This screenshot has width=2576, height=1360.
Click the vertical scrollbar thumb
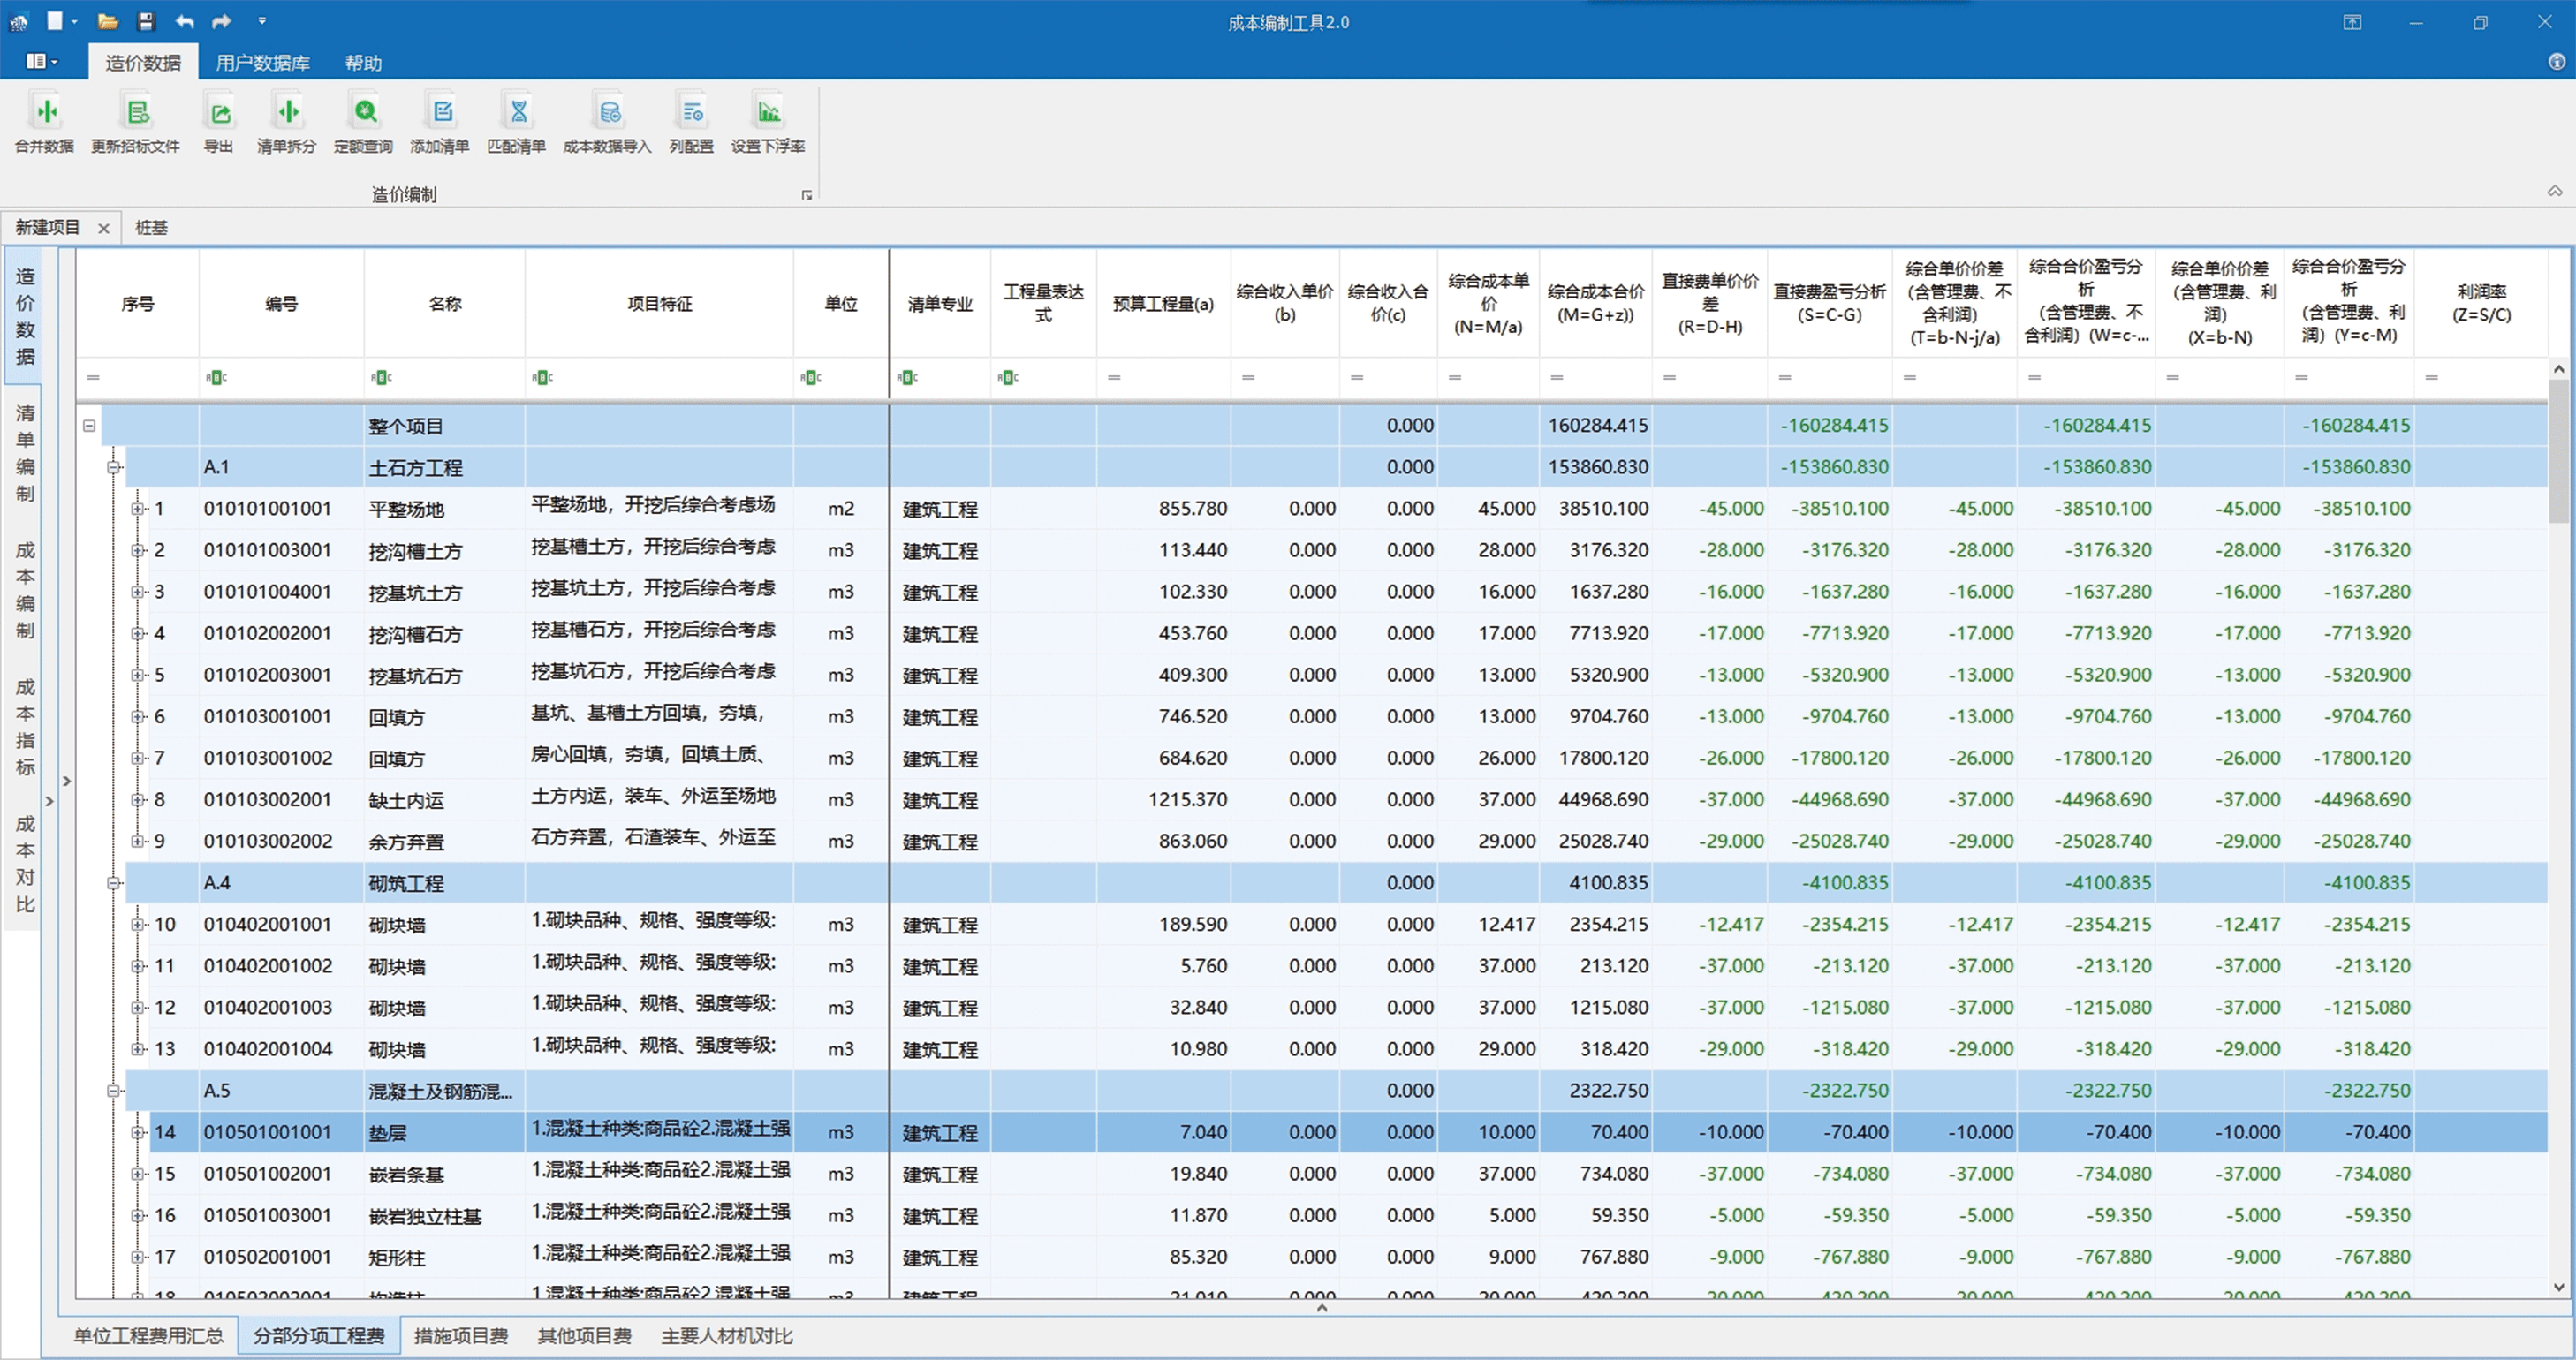coord(2559,450)
